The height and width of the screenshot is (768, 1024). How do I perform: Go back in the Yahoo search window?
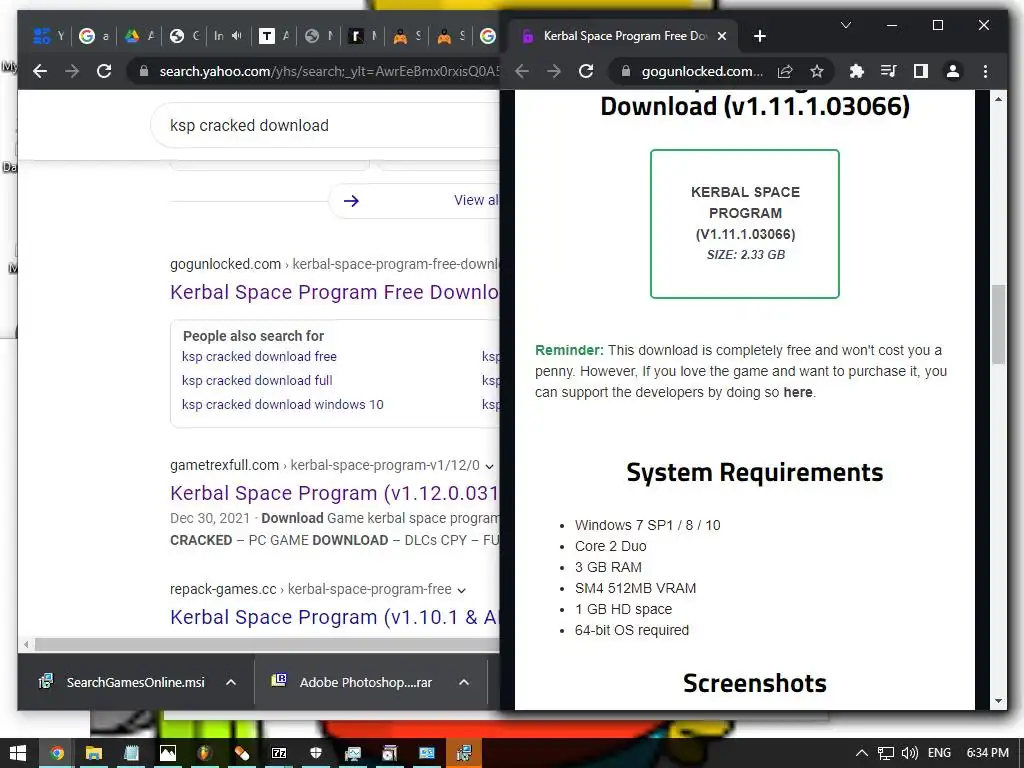40,71
